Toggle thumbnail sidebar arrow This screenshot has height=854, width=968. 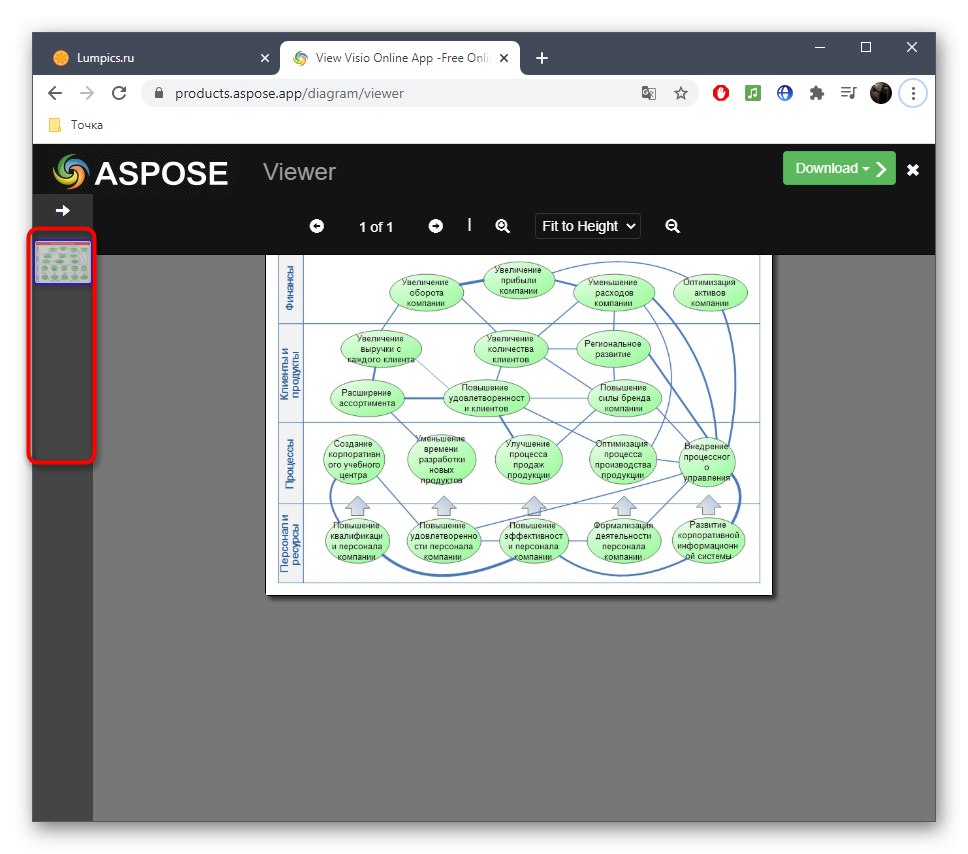pos(62,211)
